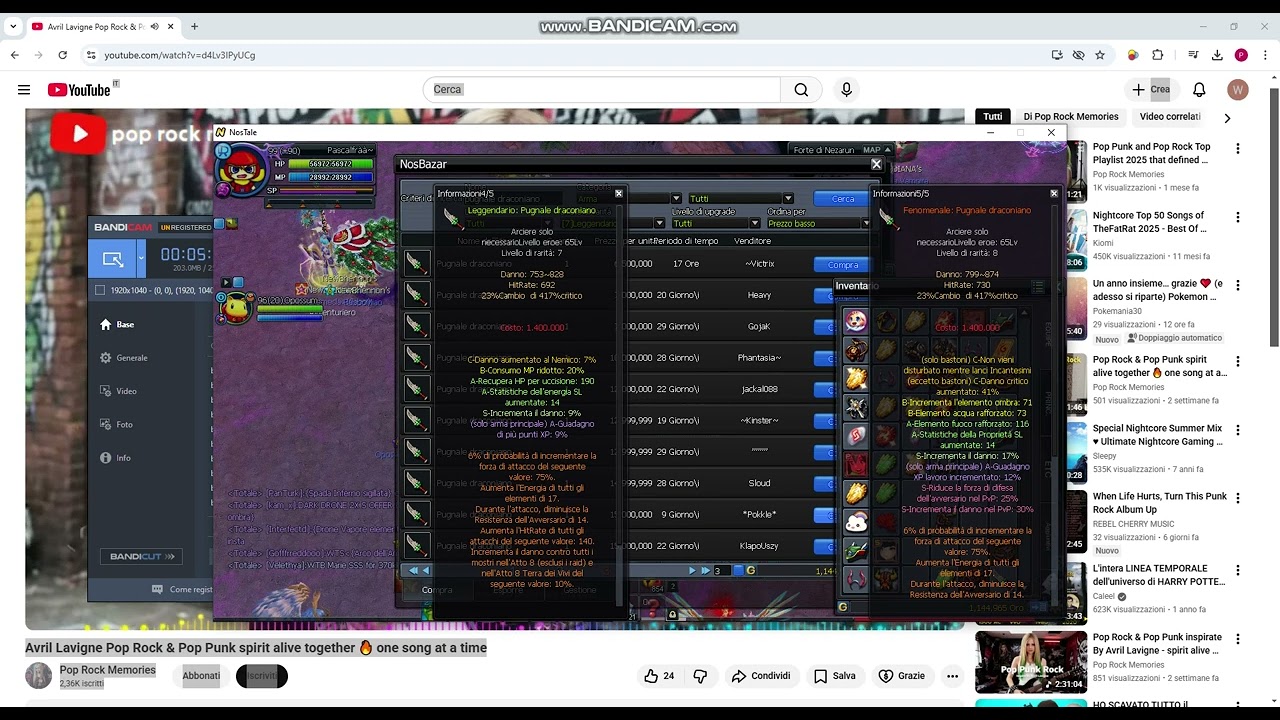The height and width of the screenshot is (720, 1280).
Task: Open more actions below the video
Action: point(952,676)
